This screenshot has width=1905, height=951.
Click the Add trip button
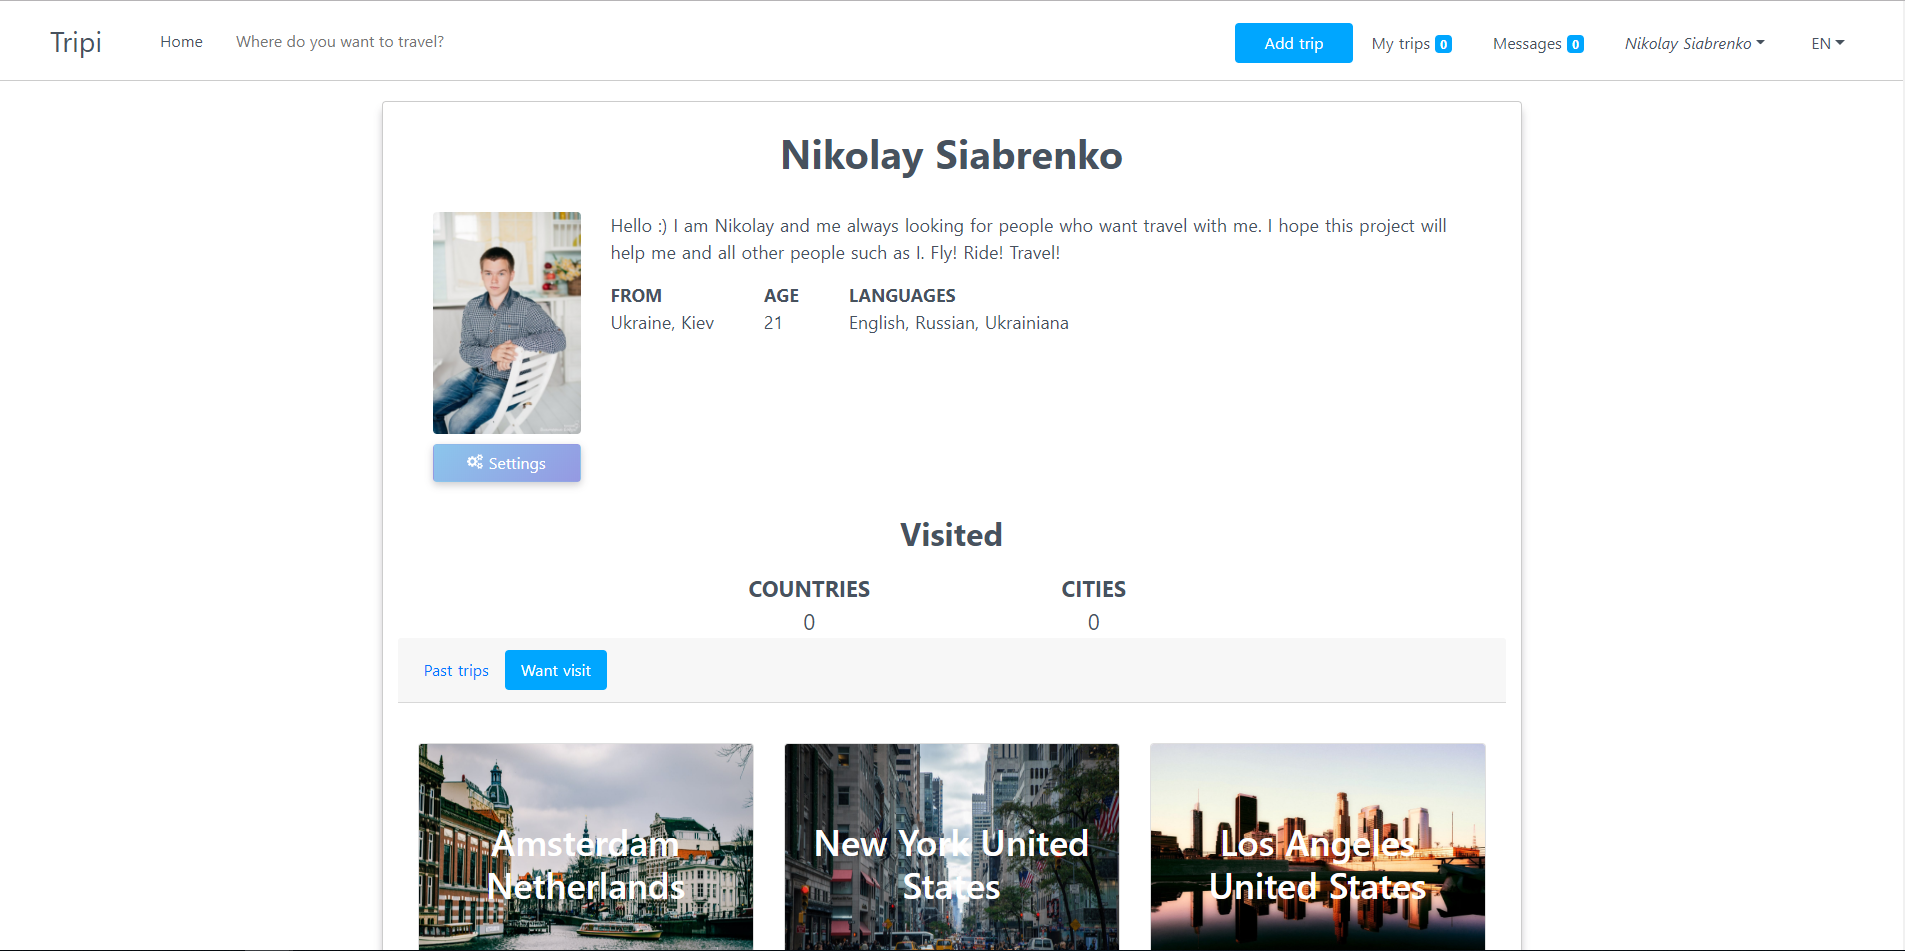[1293, 43]
